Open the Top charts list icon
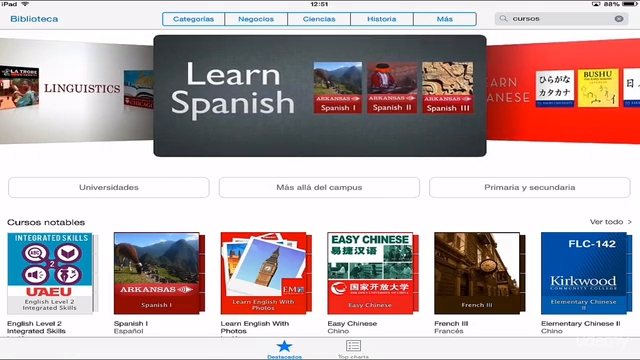640x360 pixels. [x=353, y=346]
